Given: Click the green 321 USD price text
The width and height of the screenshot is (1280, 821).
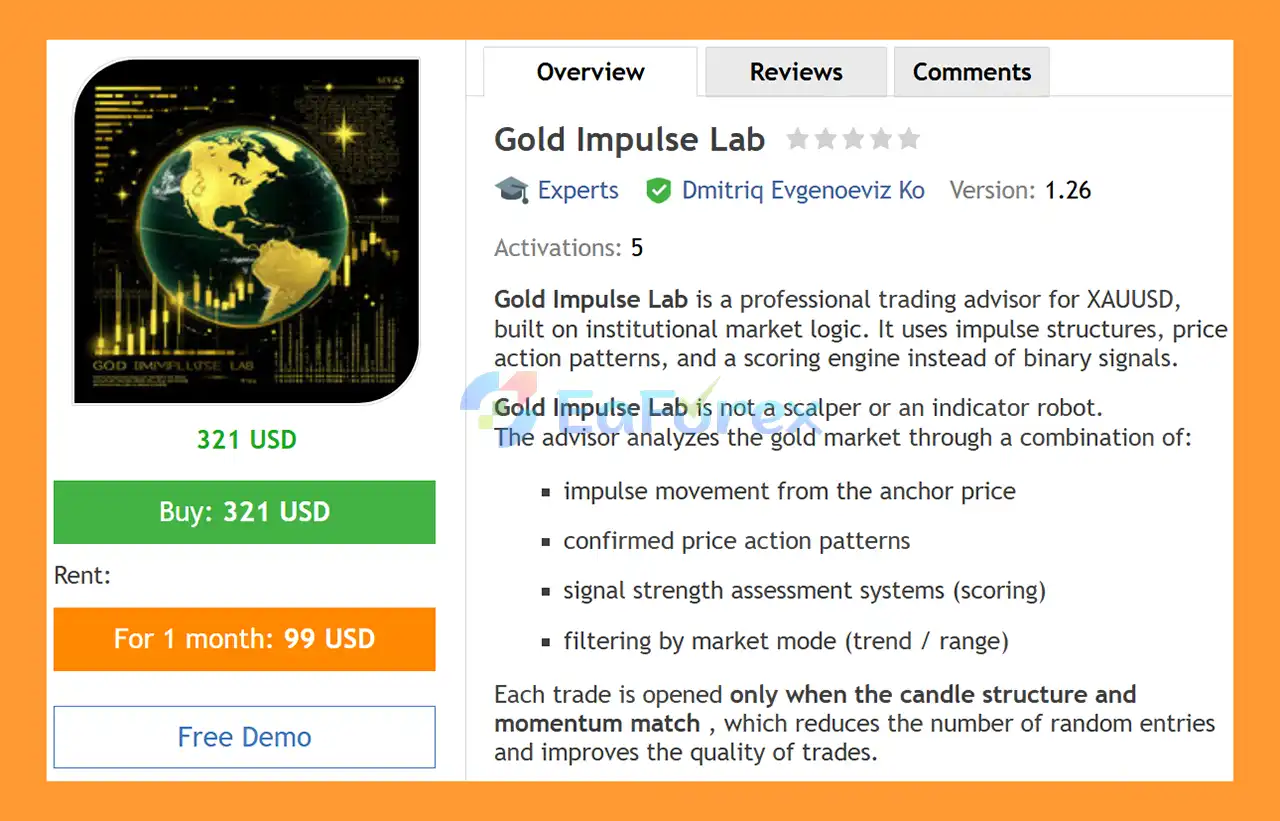Looking at the screenshot, I should coord(246,439).
